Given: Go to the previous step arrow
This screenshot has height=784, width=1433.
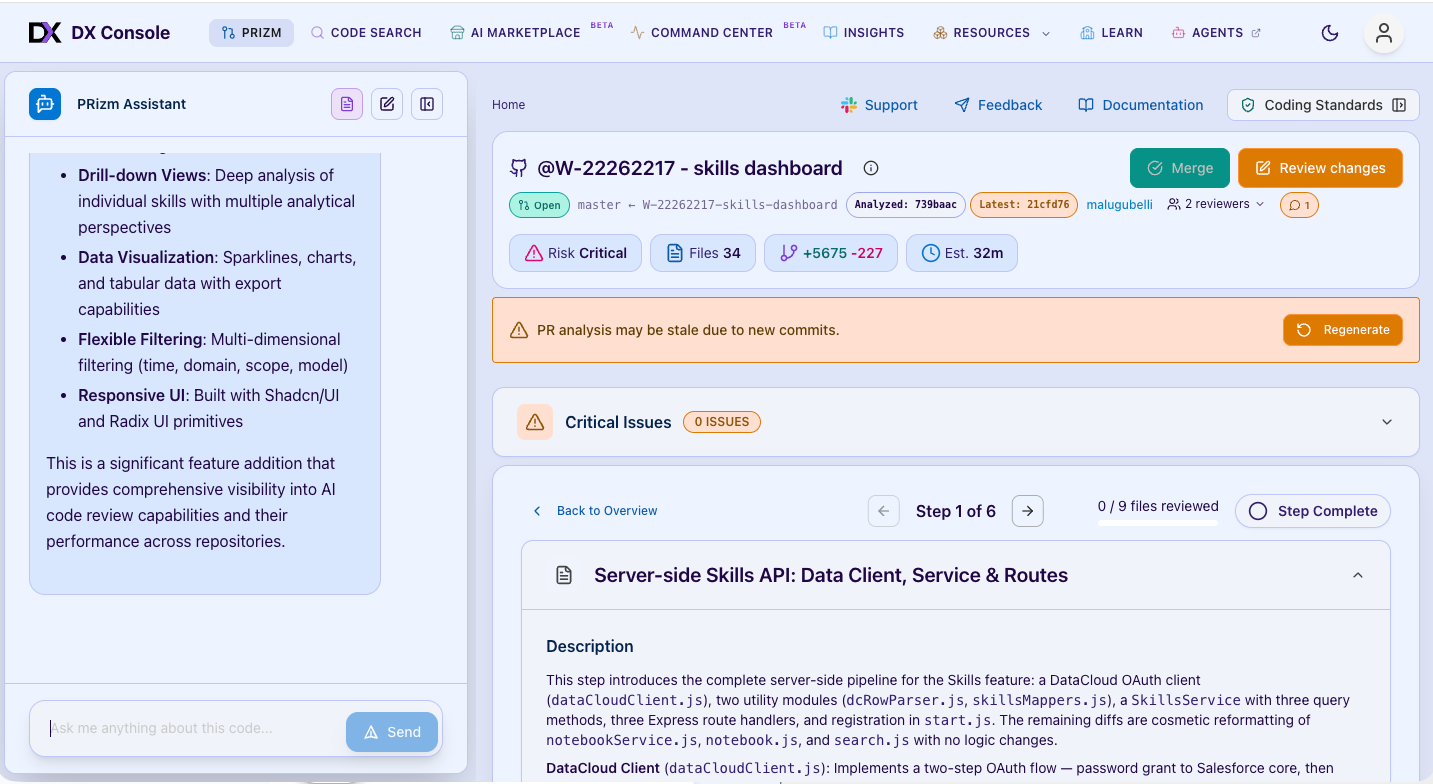Looking at the screenshot, I should (883, 511).
